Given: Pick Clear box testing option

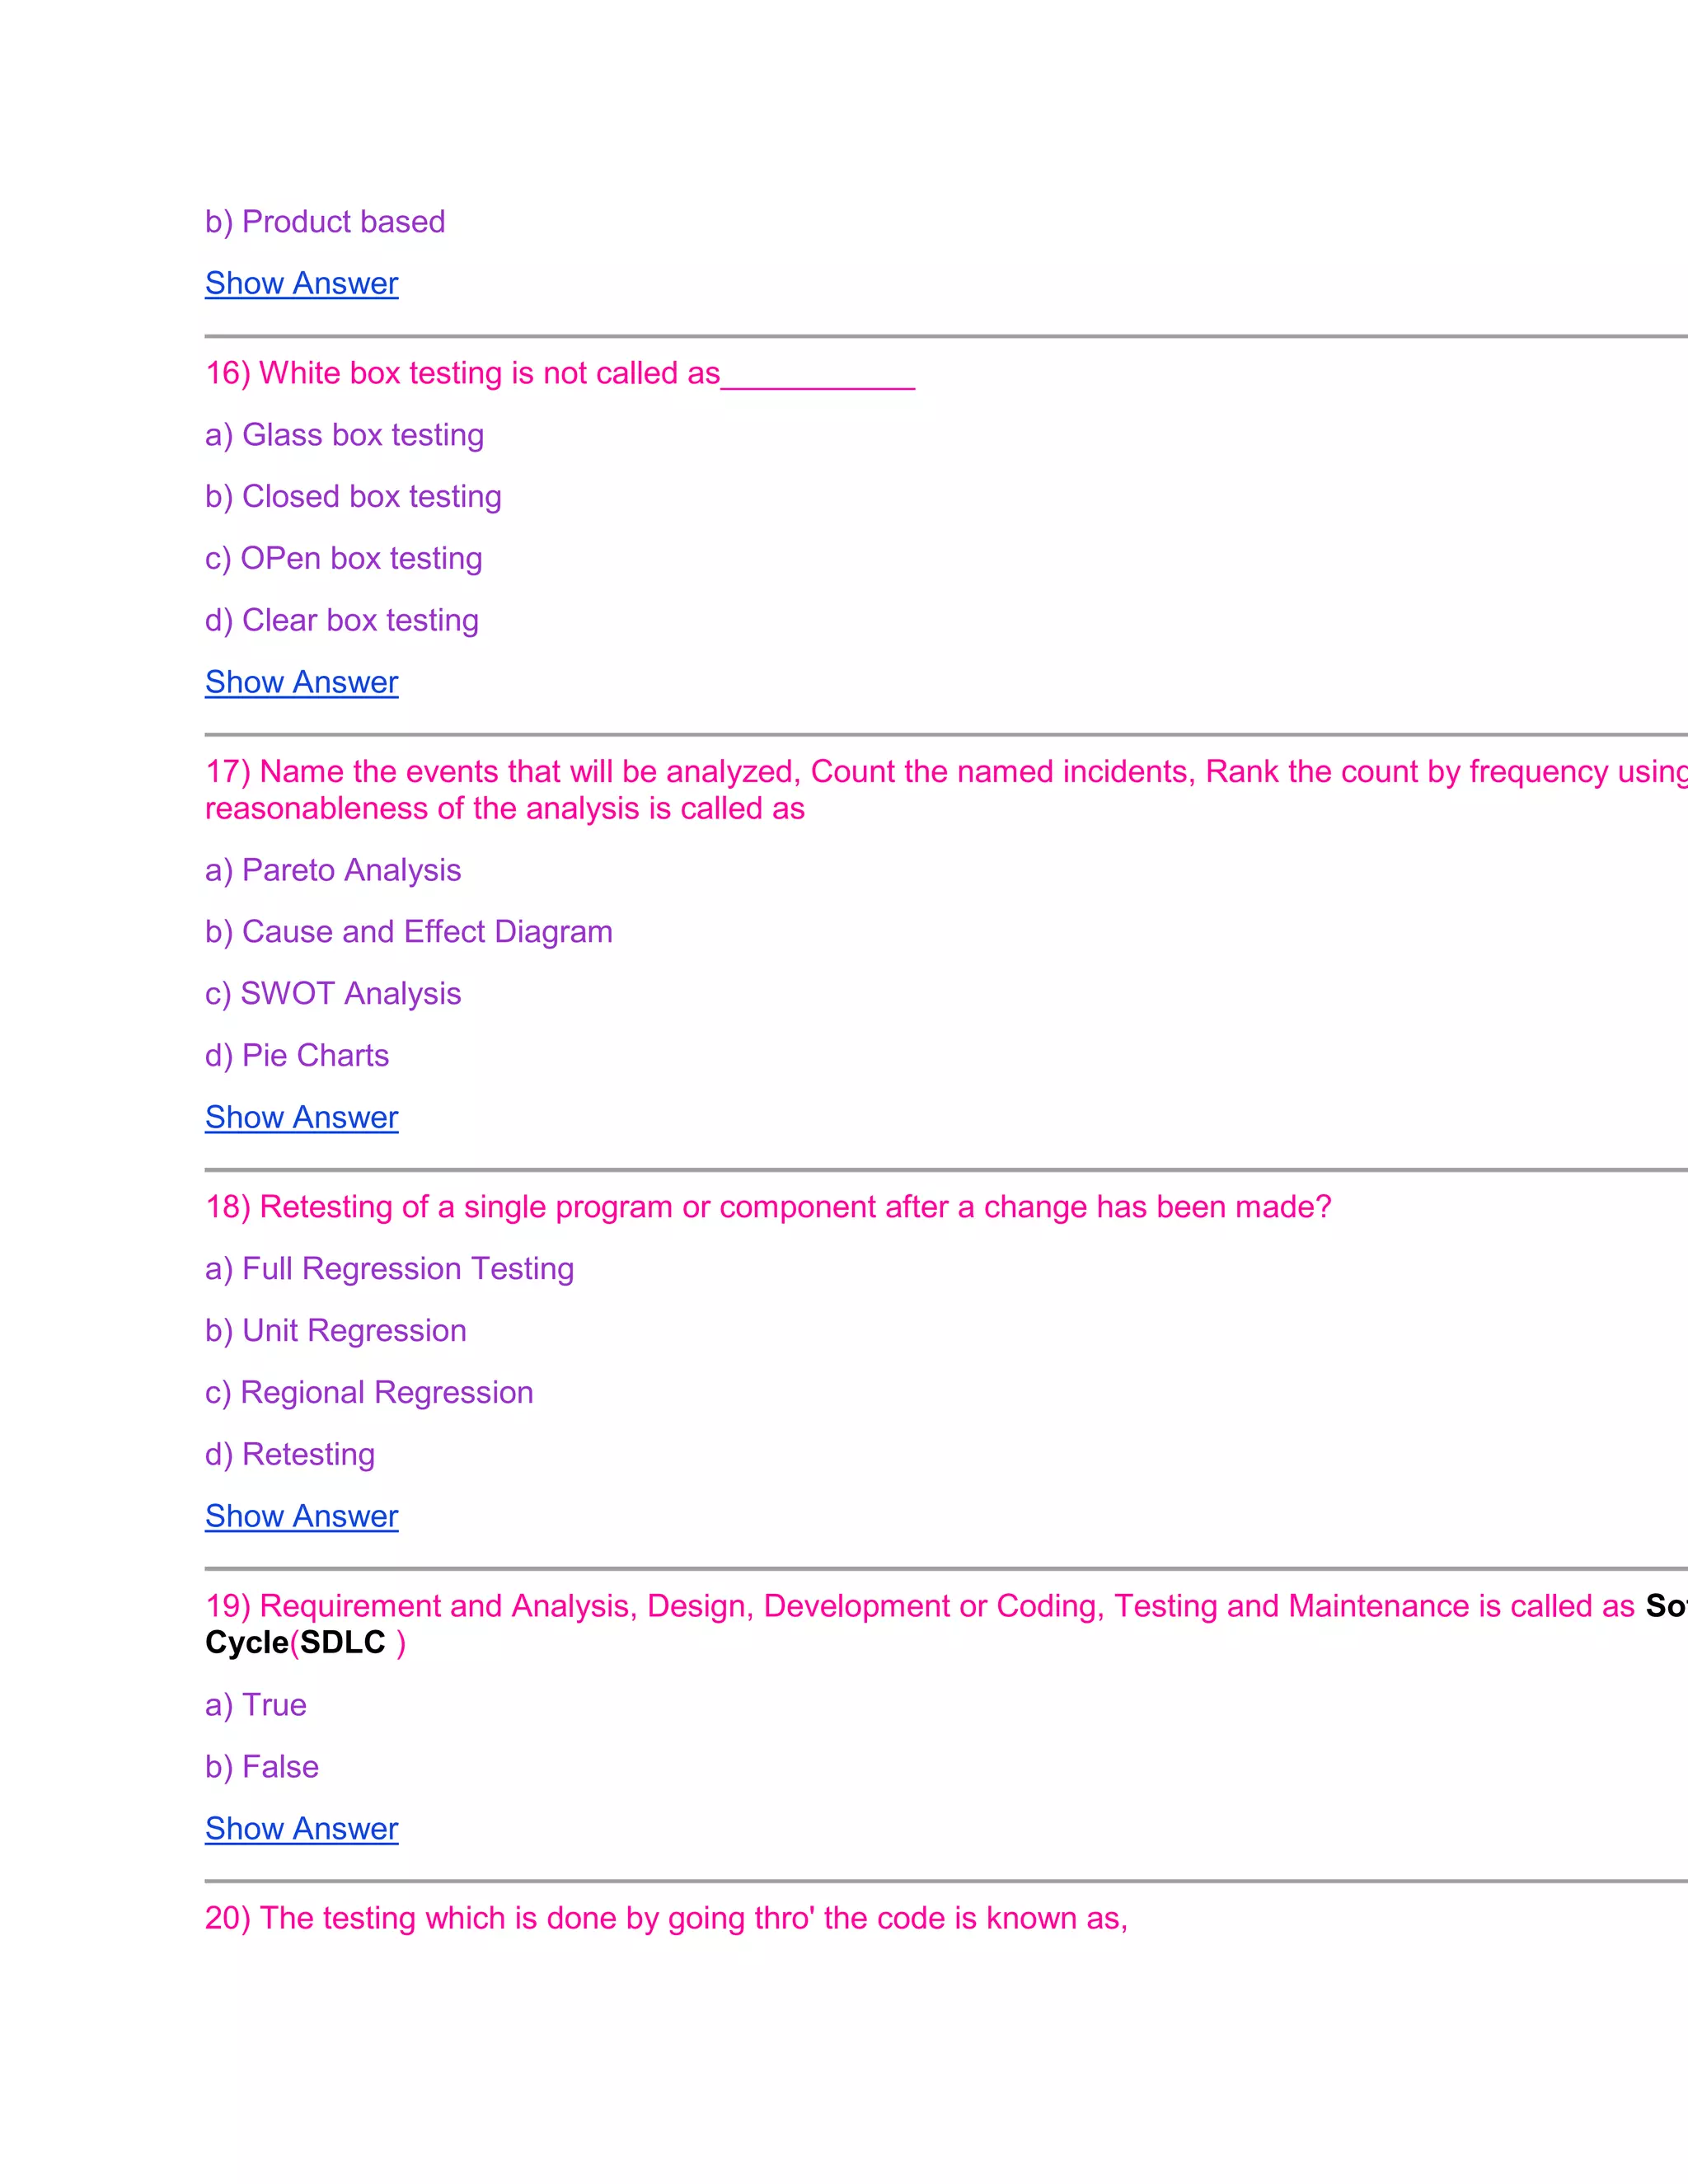Looking at the screenshot, I should (x=341, y=620).
